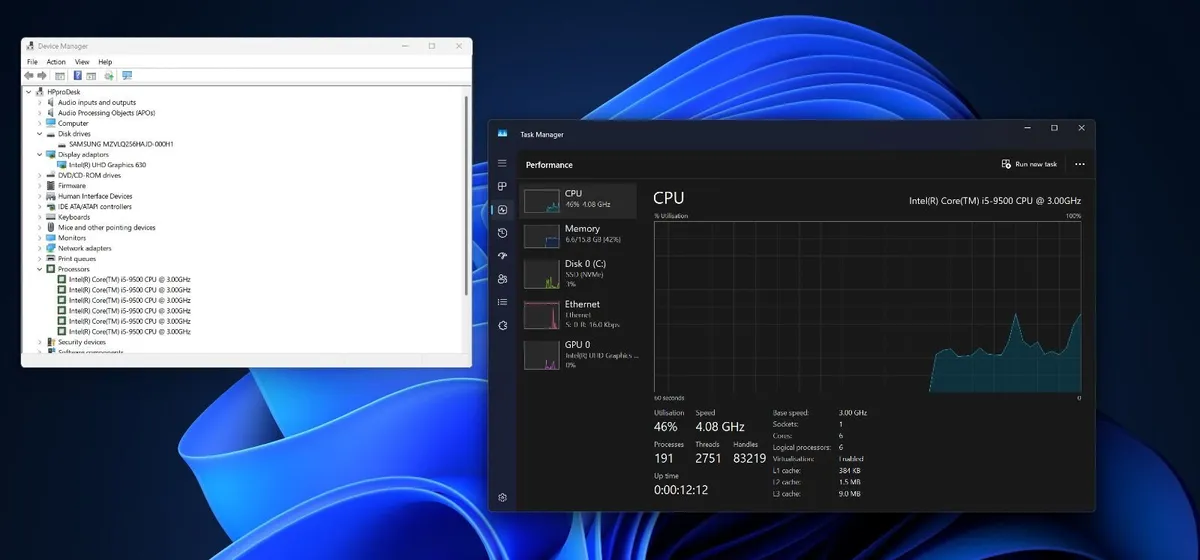Click the 9.0 MB L3 cache value
The height and width of the screenshot is (560, 1200).
[850, 494]
